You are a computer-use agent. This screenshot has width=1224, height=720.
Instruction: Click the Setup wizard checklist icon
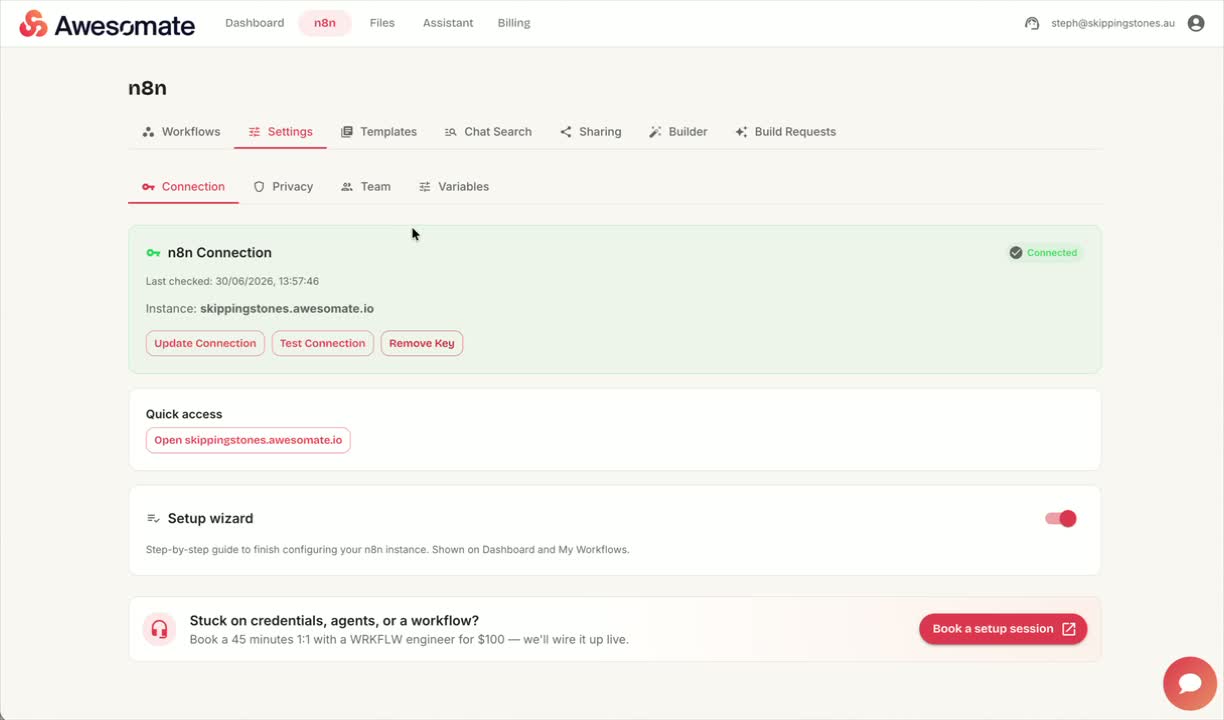point(153,519)
